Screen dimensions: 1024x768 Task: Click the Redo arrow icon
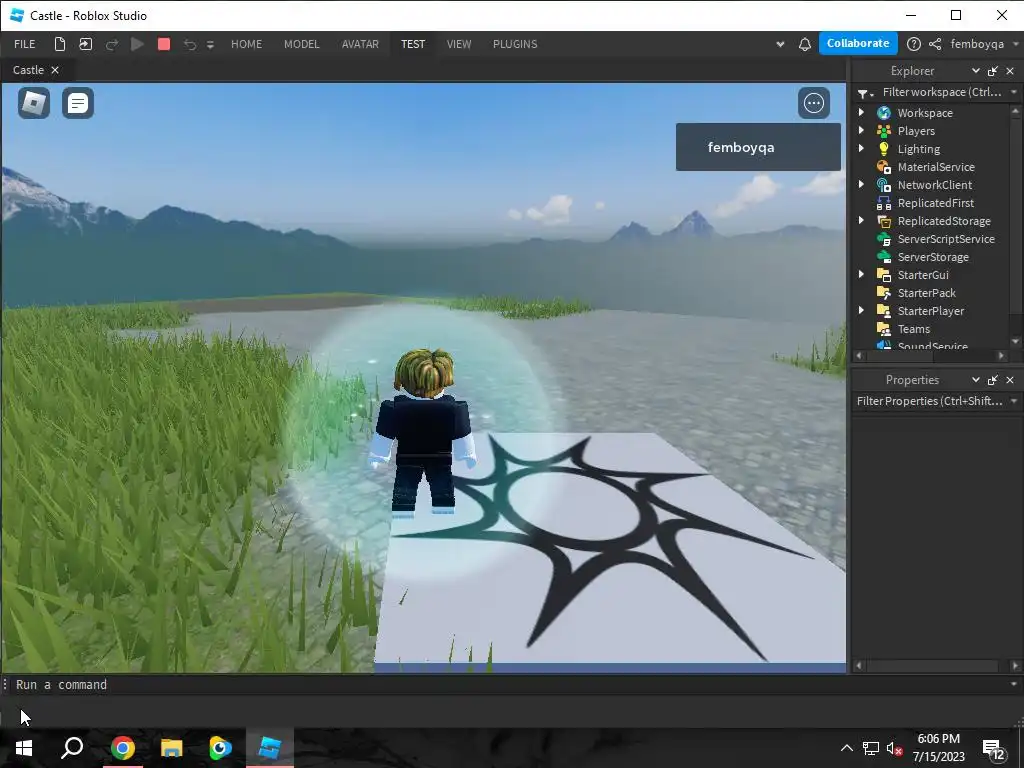[x=112, y=44]
